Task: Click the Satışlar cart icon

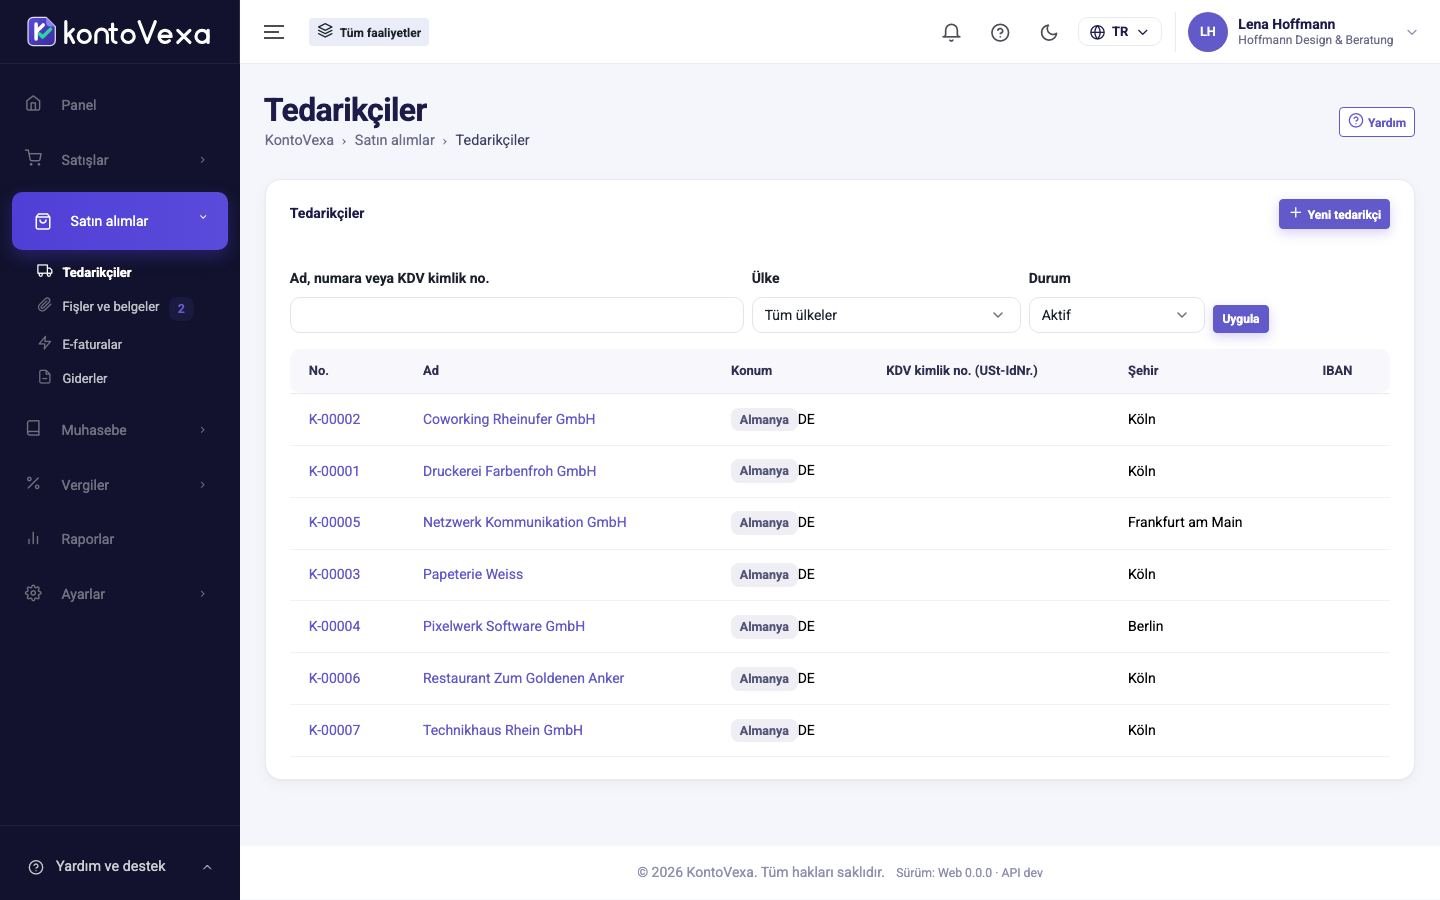Action: pos(33,159)
